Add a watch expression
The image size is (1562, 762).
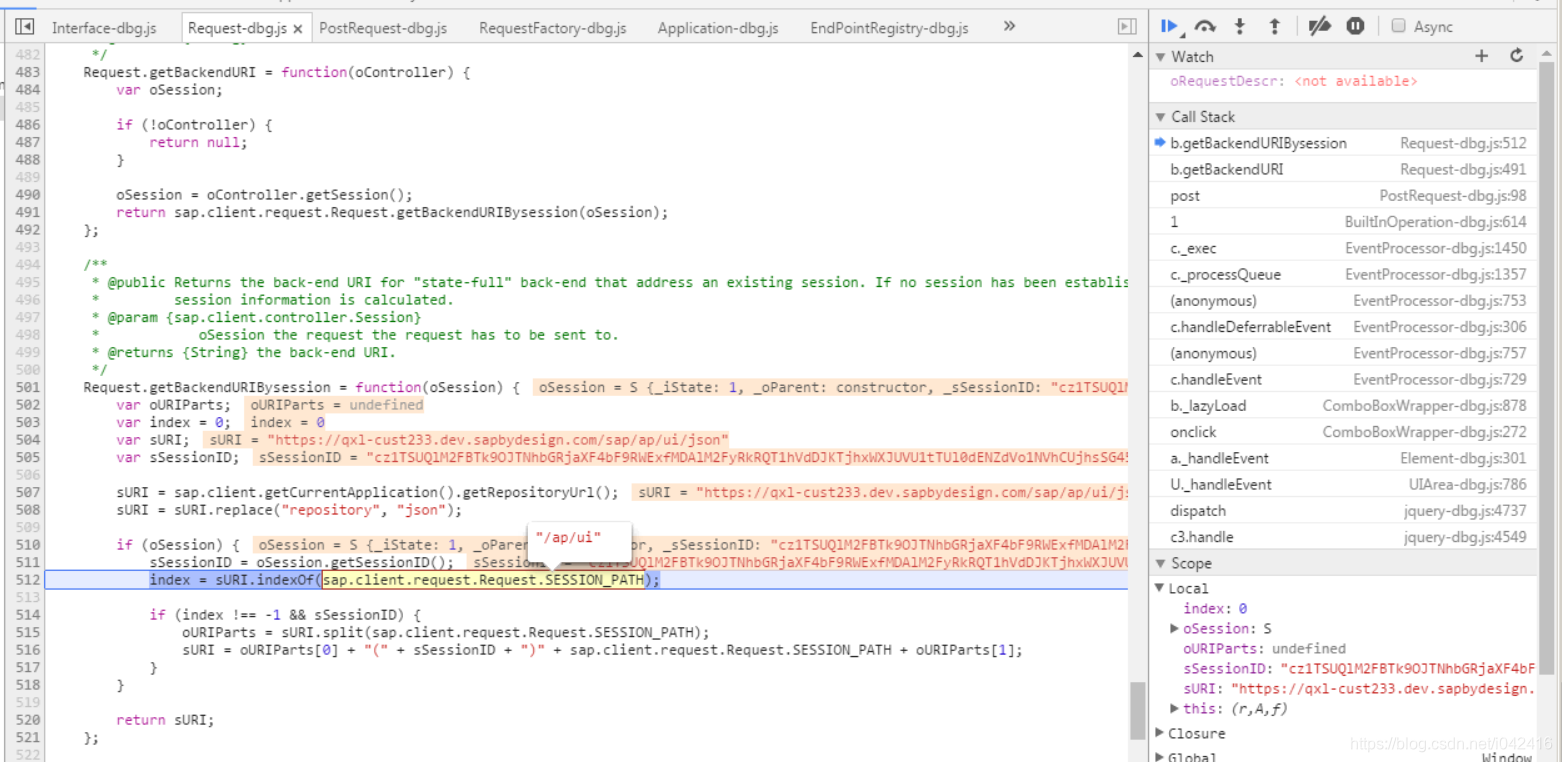click(x=1482, y=56)
